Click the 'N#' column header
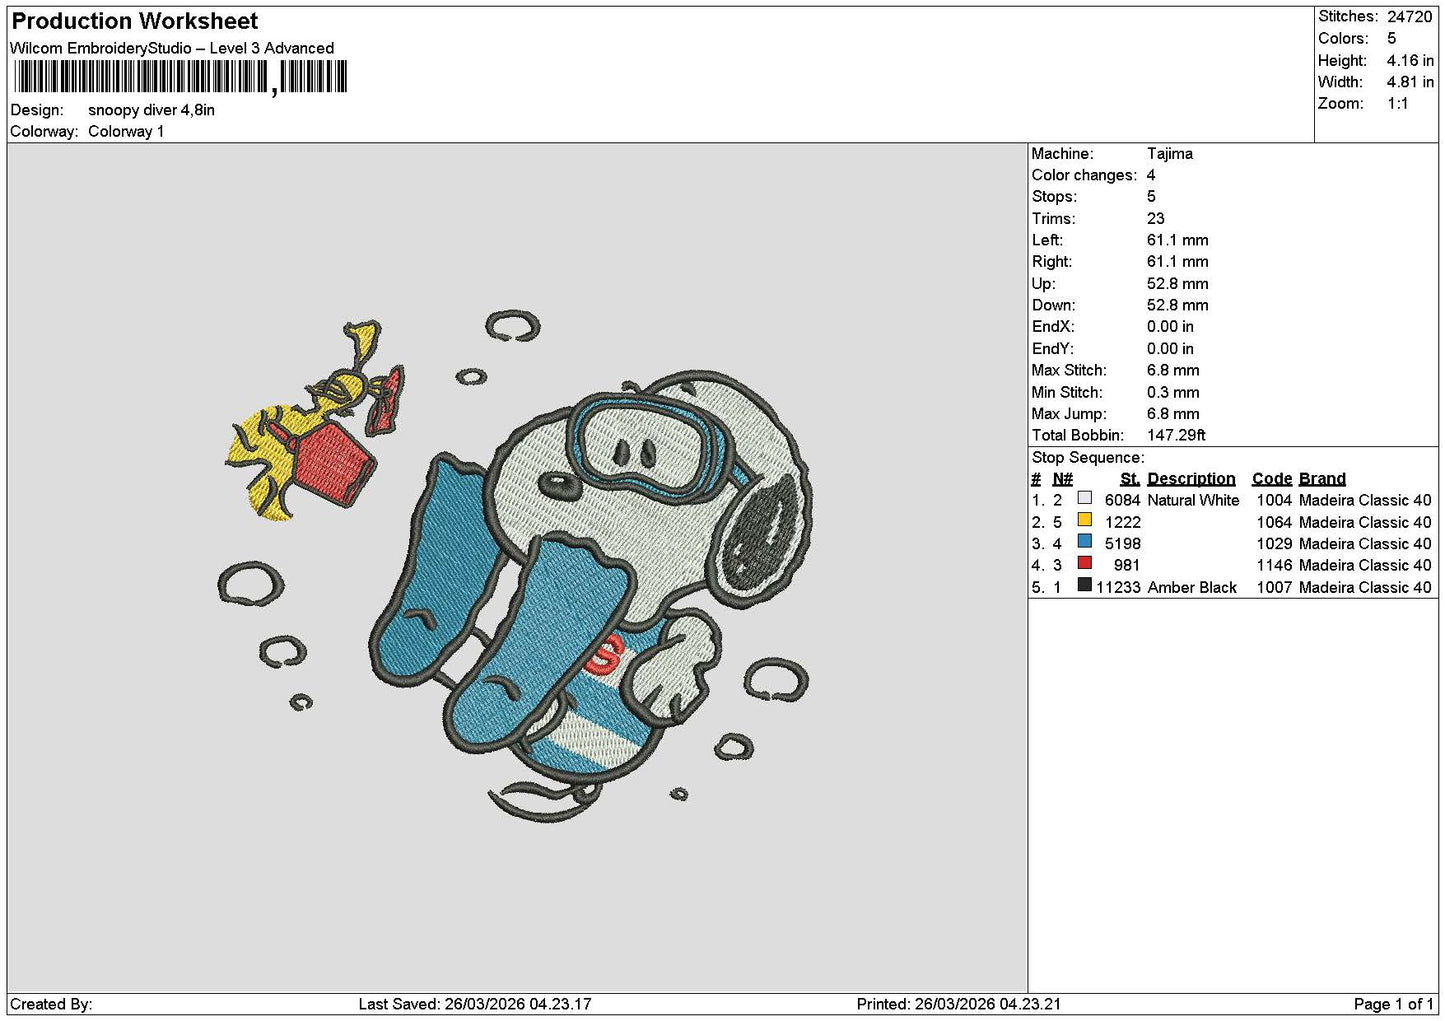This screenshot has width=1445, height=1021. [x=1062, y=478]
